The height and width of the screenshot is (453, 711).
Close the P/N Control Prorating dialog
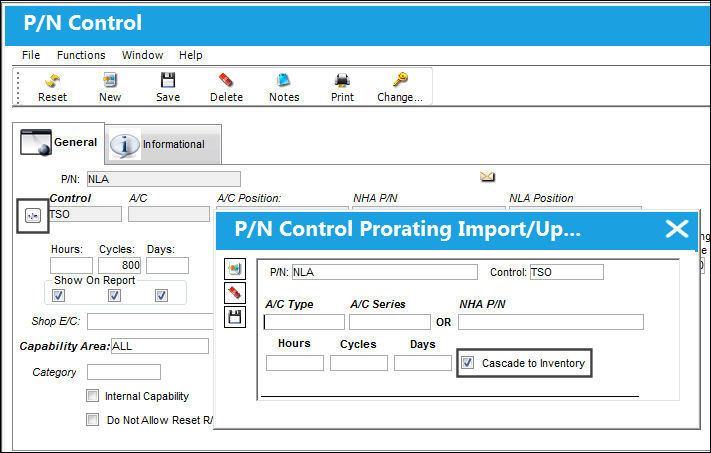pyautogui.click(x=677, y=229)
